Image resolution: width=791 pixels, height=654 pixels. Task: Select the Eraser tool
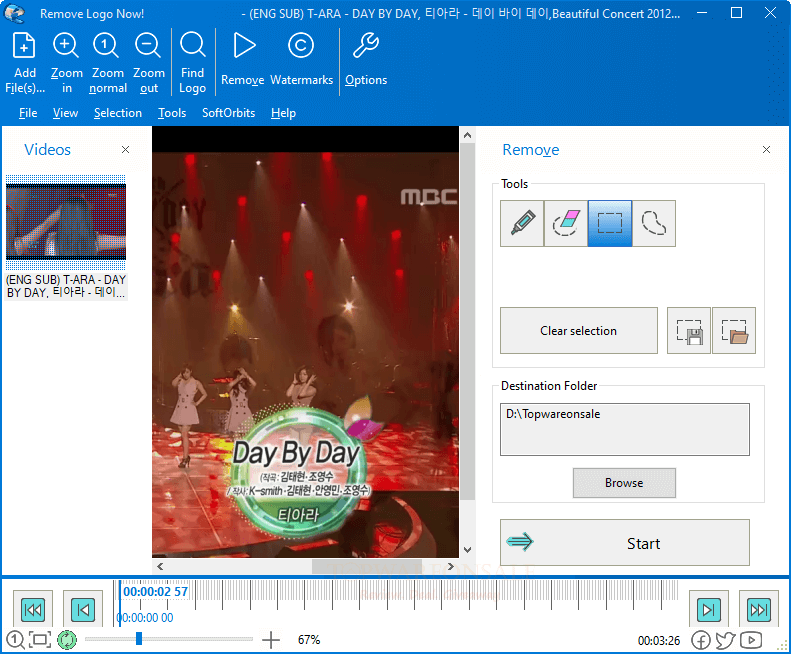[x=566, y=223]
